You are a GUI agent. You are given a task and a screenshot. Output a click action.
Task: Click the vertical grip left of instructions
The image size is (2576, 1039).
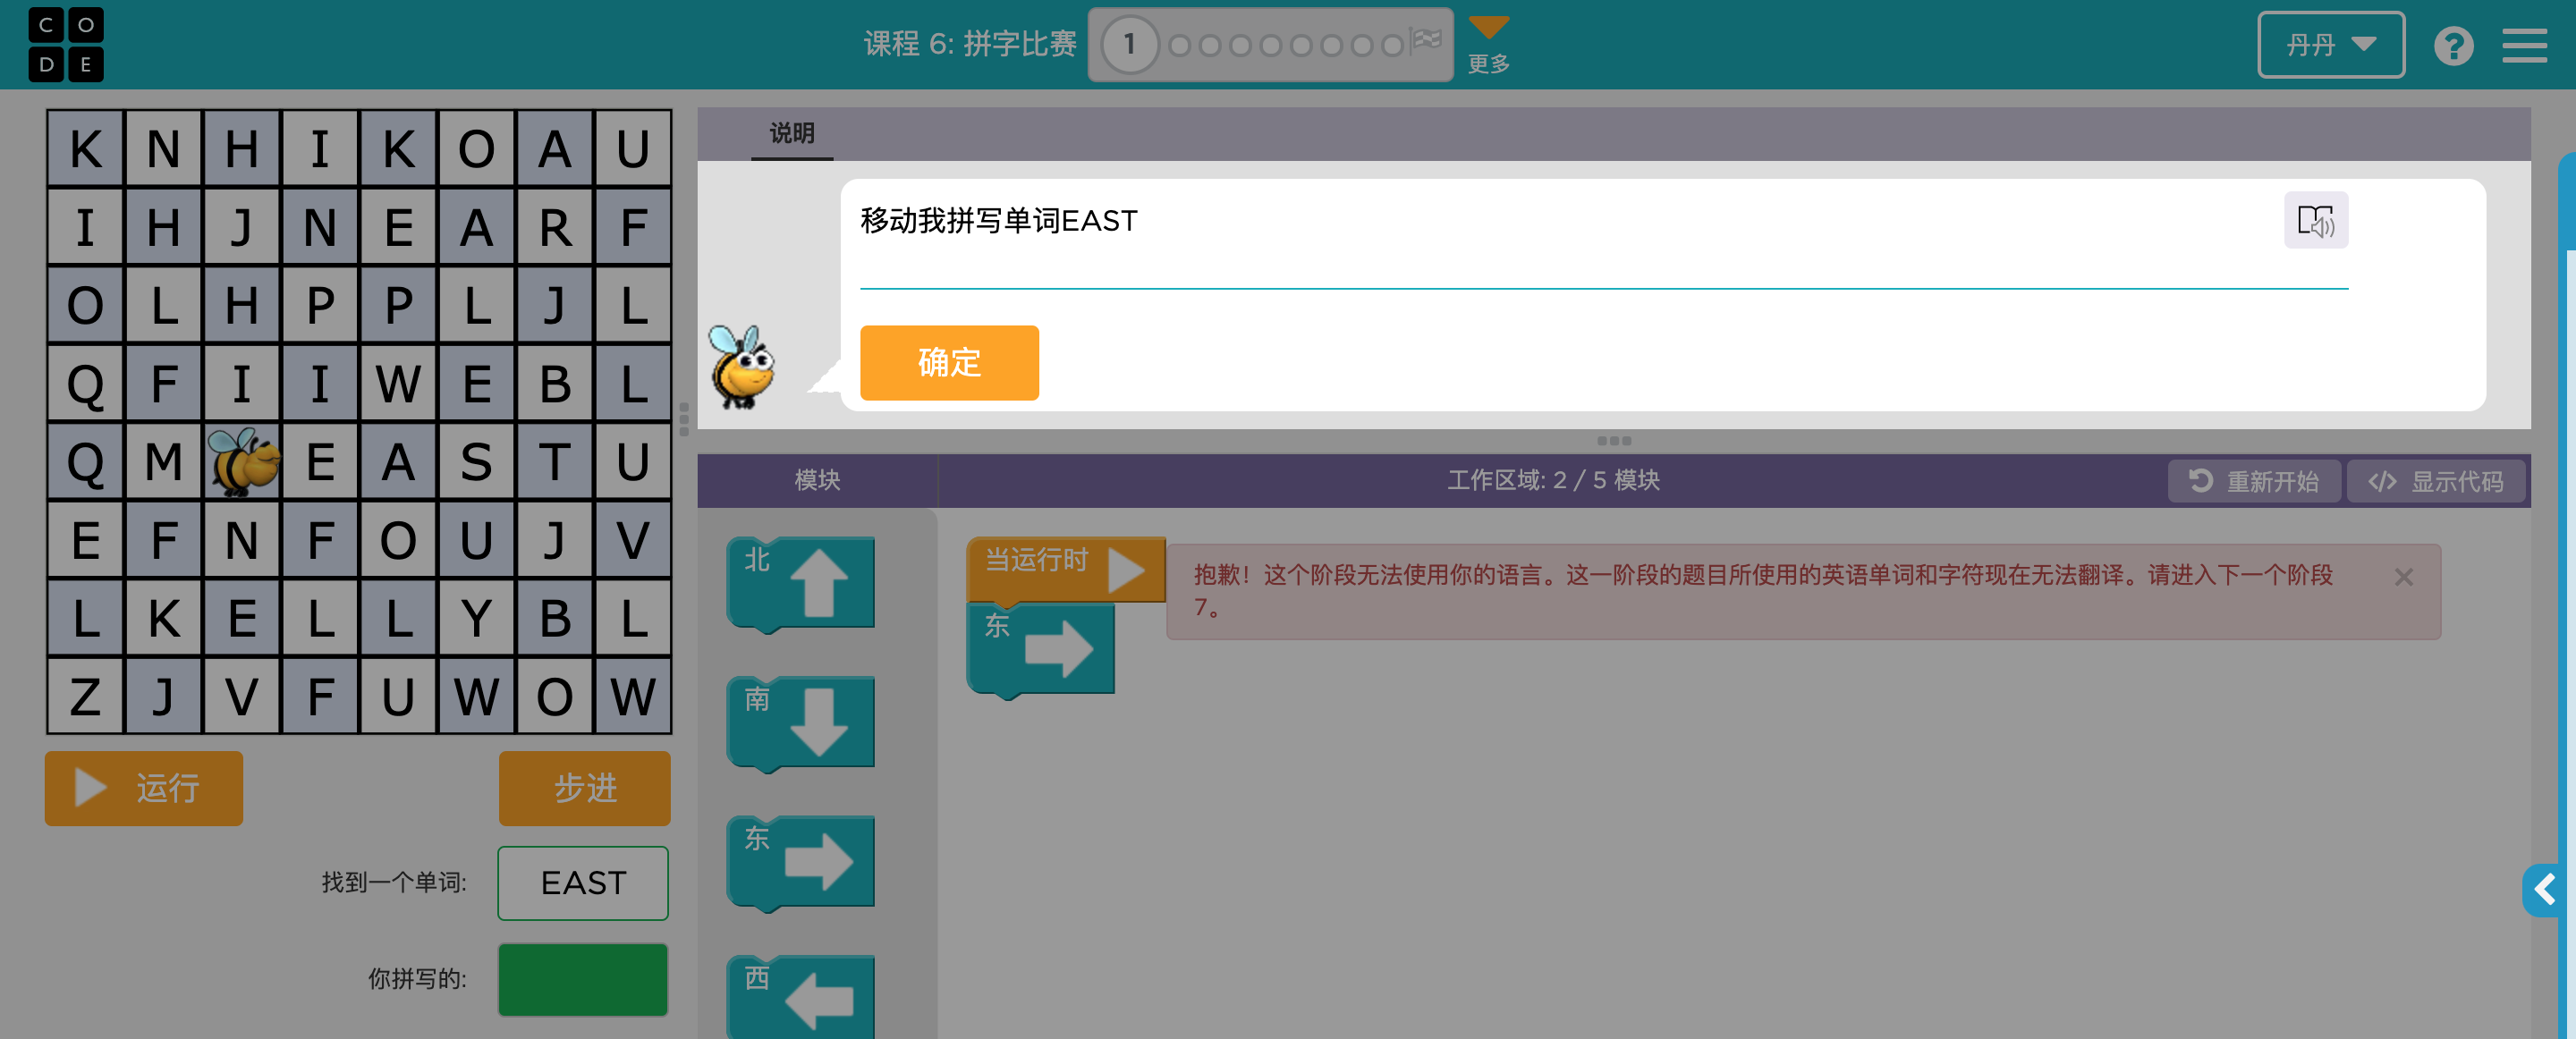tap(684, 420)
